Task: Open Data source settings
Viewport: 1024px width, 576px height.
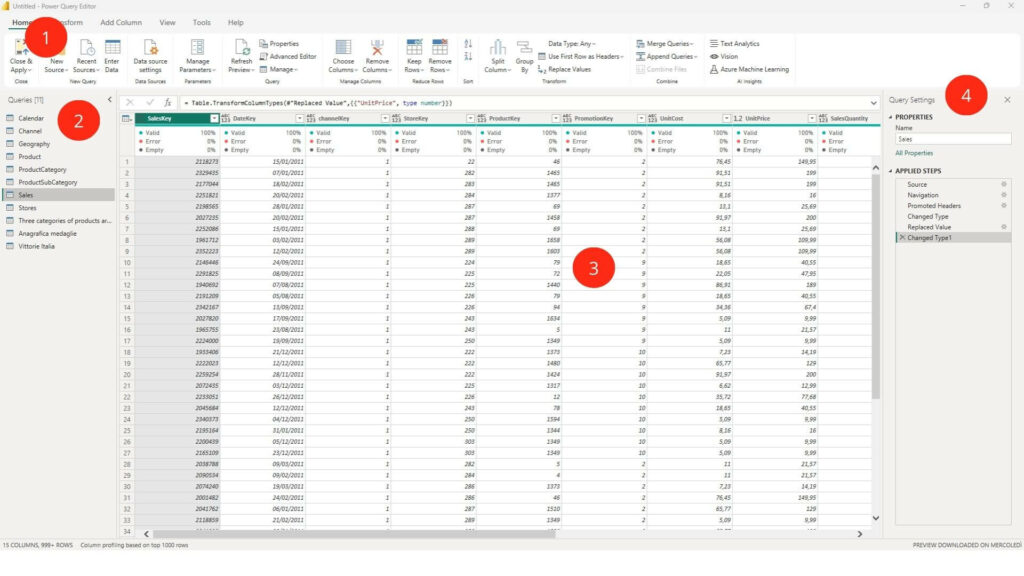Action: click(x=150, y=56)
